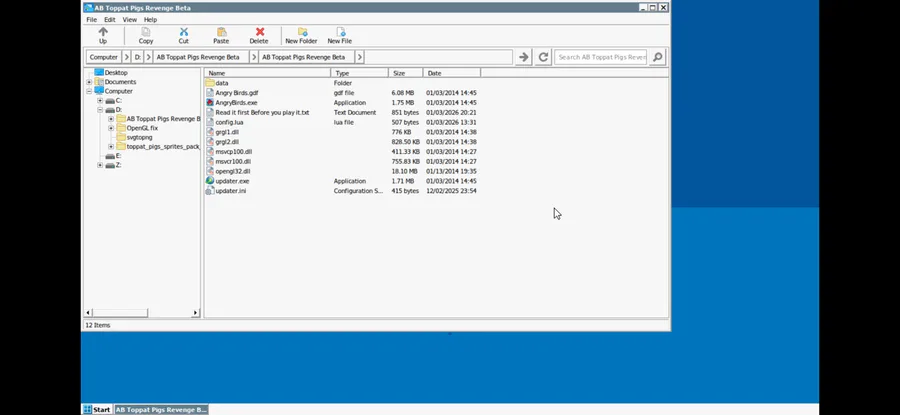Click the Copy toolbar icon
Viewport: 900px width, 415px height.
tap(146, 32)
